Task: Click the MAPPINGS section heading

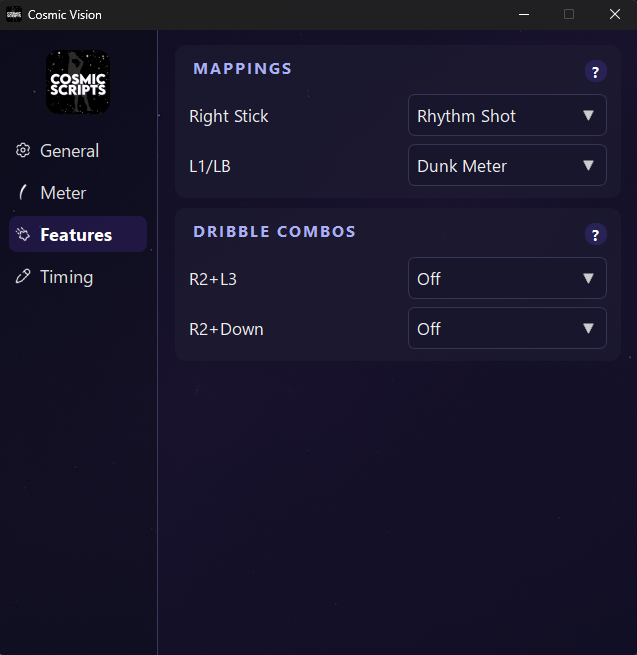Action: (x=242, y=69)
